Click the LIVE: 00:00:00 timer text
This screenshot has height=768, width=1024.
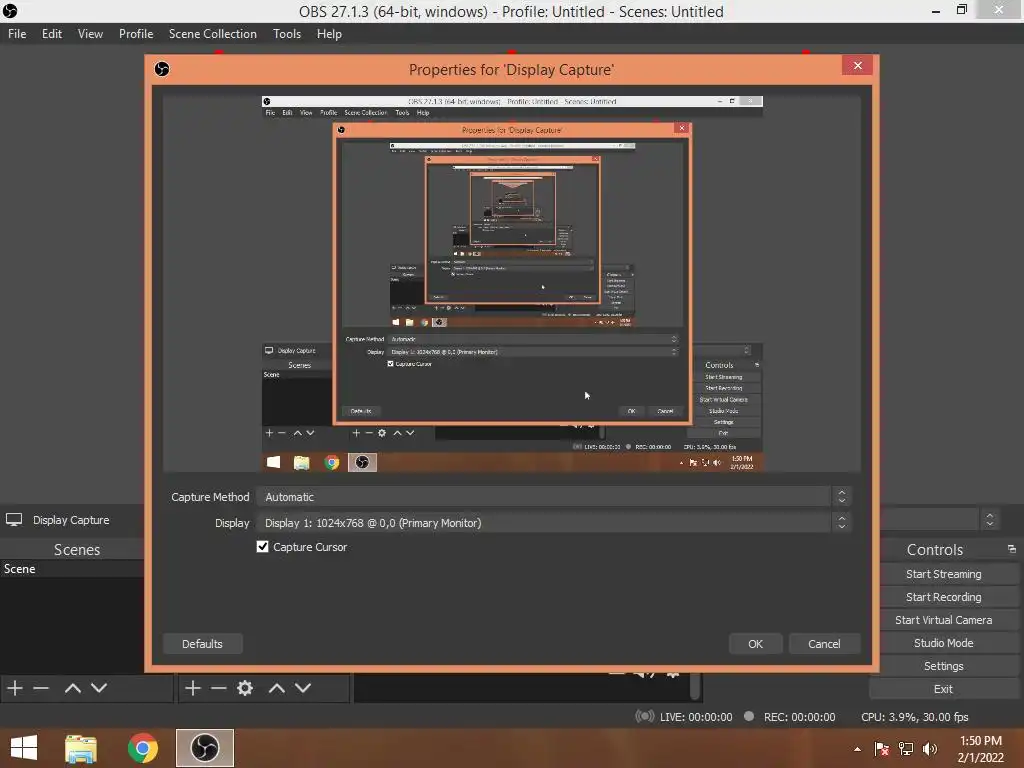click(696, 717)
